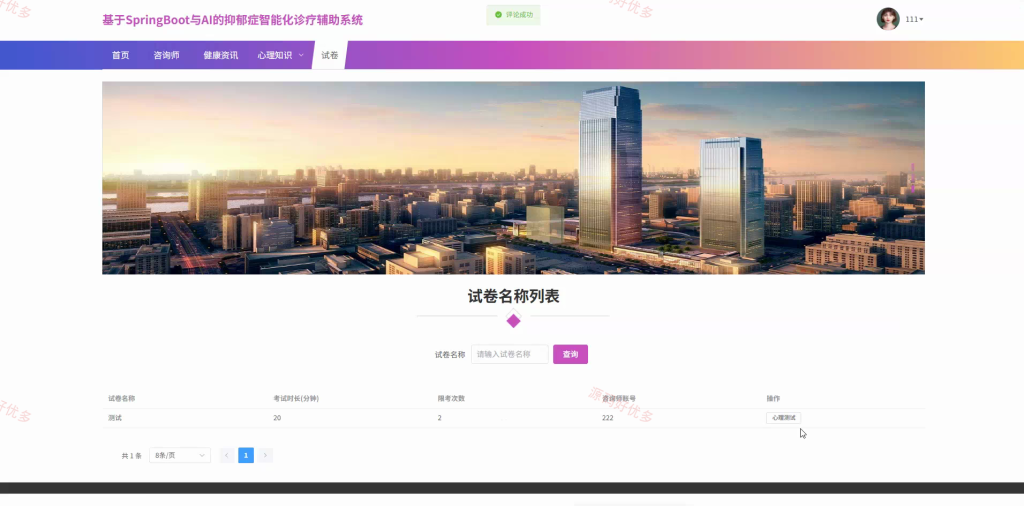Click the 操作 column header

point(773,398)
